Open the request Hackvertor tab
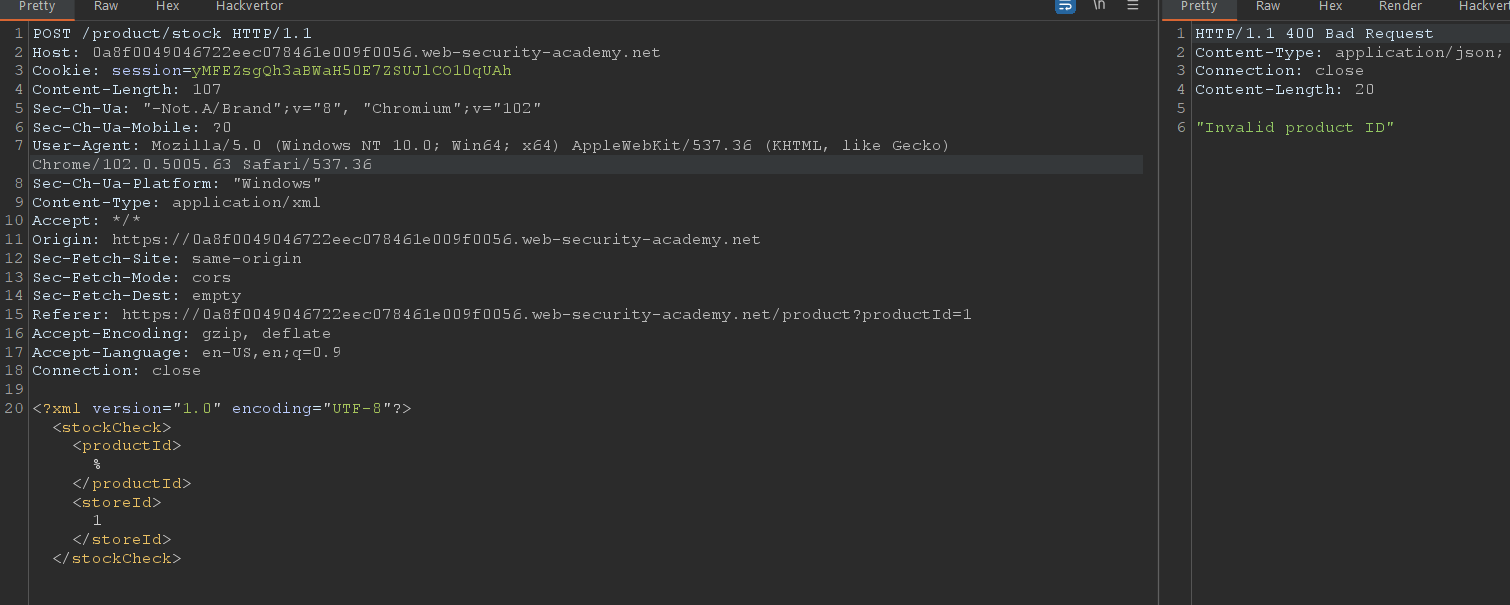 pos(249,6)
